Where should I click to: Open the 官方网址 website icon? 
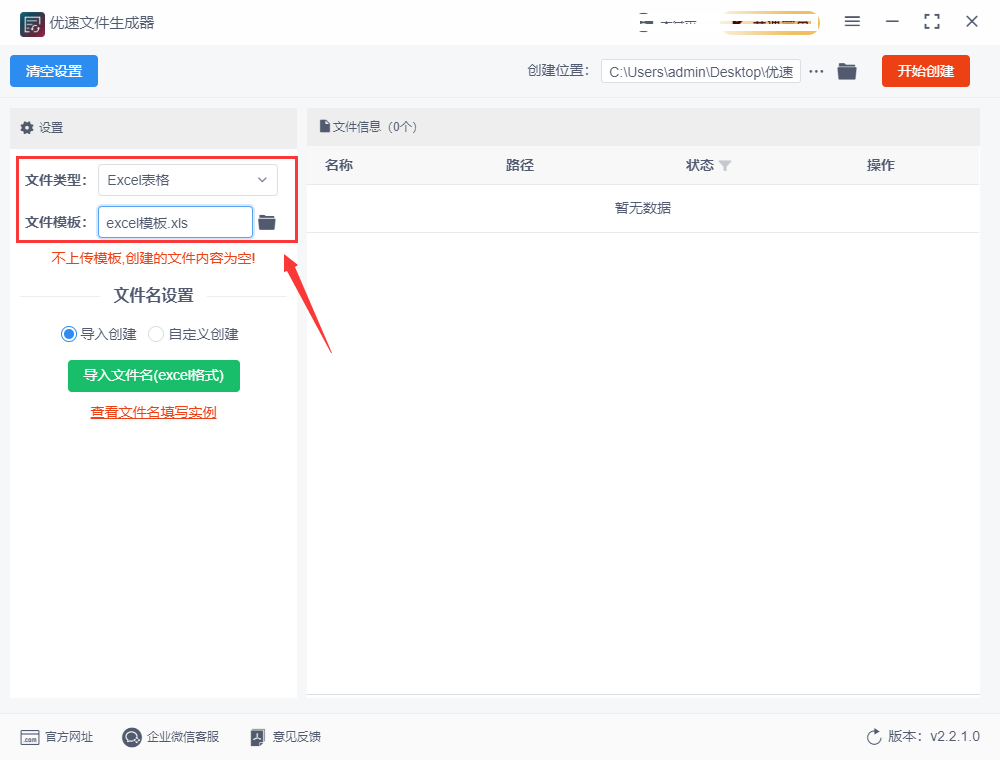(30, 737)
